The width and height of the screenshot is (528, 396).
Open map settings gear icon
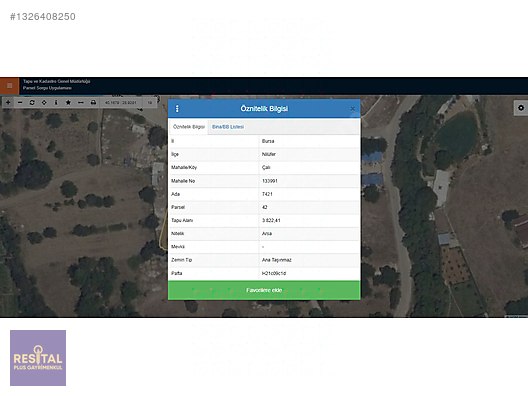tap(521, 108)
